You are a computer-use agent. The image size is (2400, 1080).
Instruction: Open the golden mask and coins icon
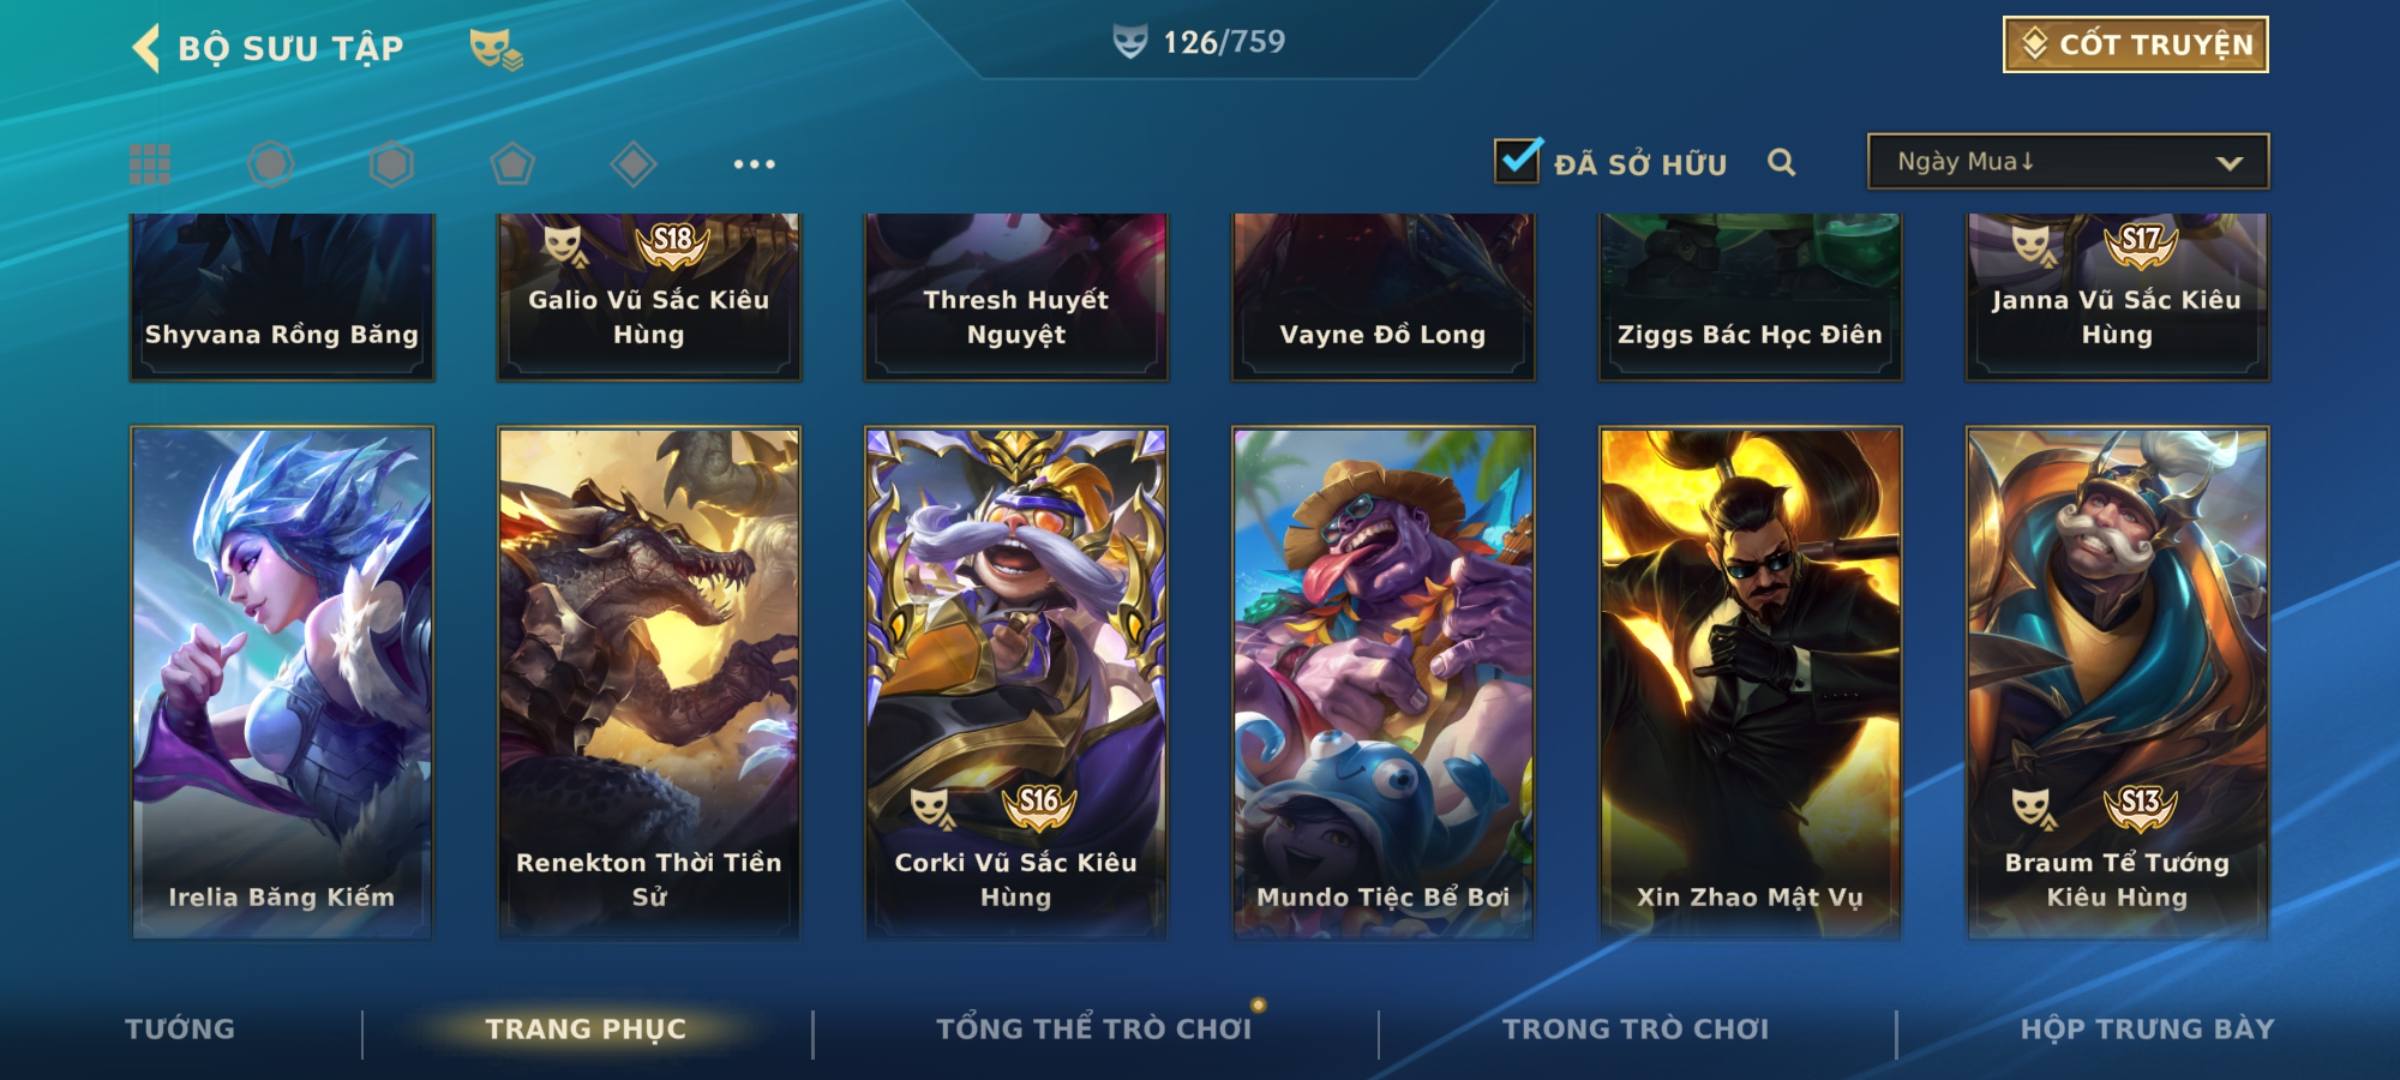(496, 48)
